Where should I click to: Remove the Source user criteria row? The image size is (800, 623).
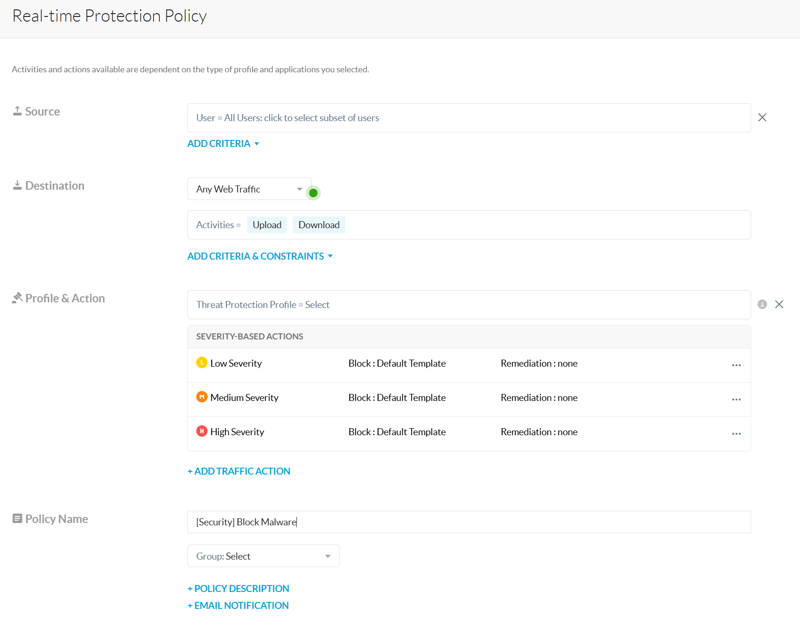(x=762, y=118)
